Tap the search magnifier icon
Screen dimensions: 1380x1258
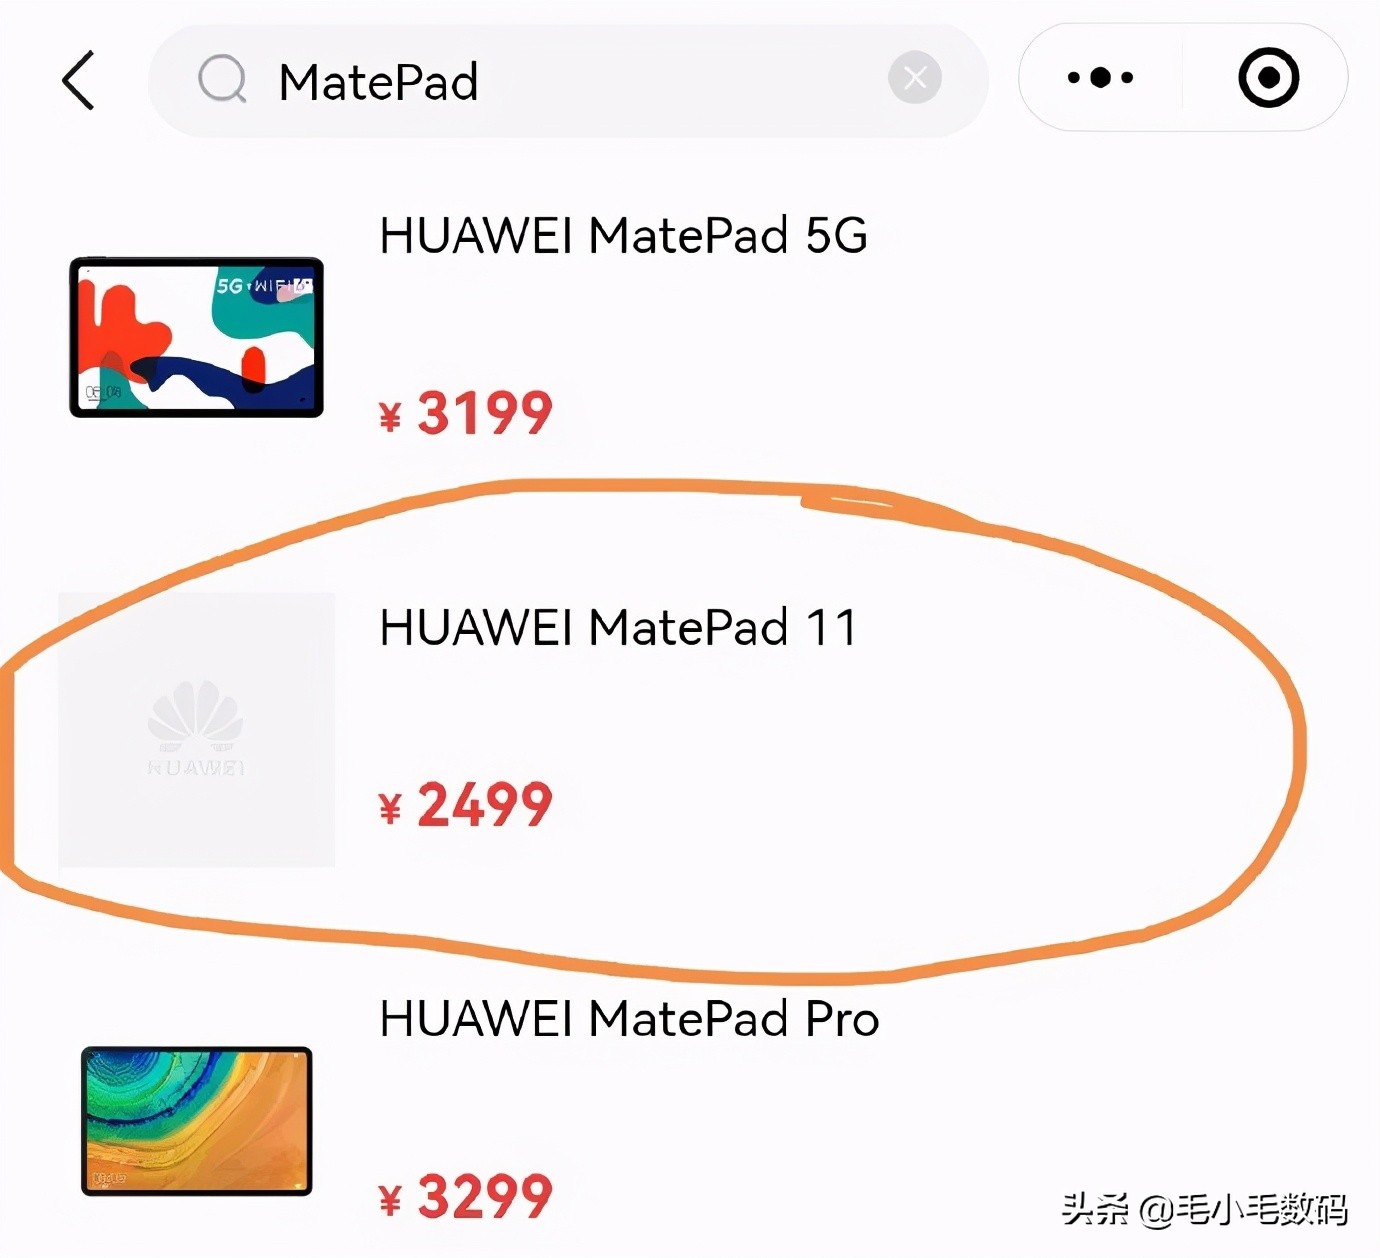(222, 79)
